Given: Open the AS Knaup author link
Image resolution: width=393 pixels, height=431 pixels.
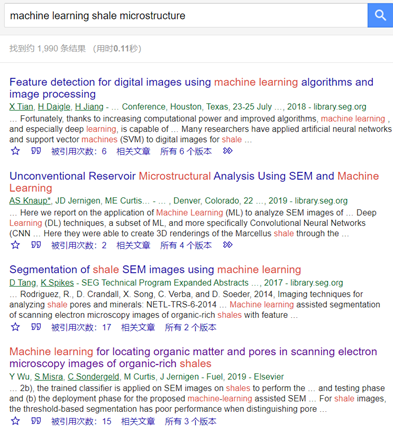Looking at the screenshot, I should [30, 201].
